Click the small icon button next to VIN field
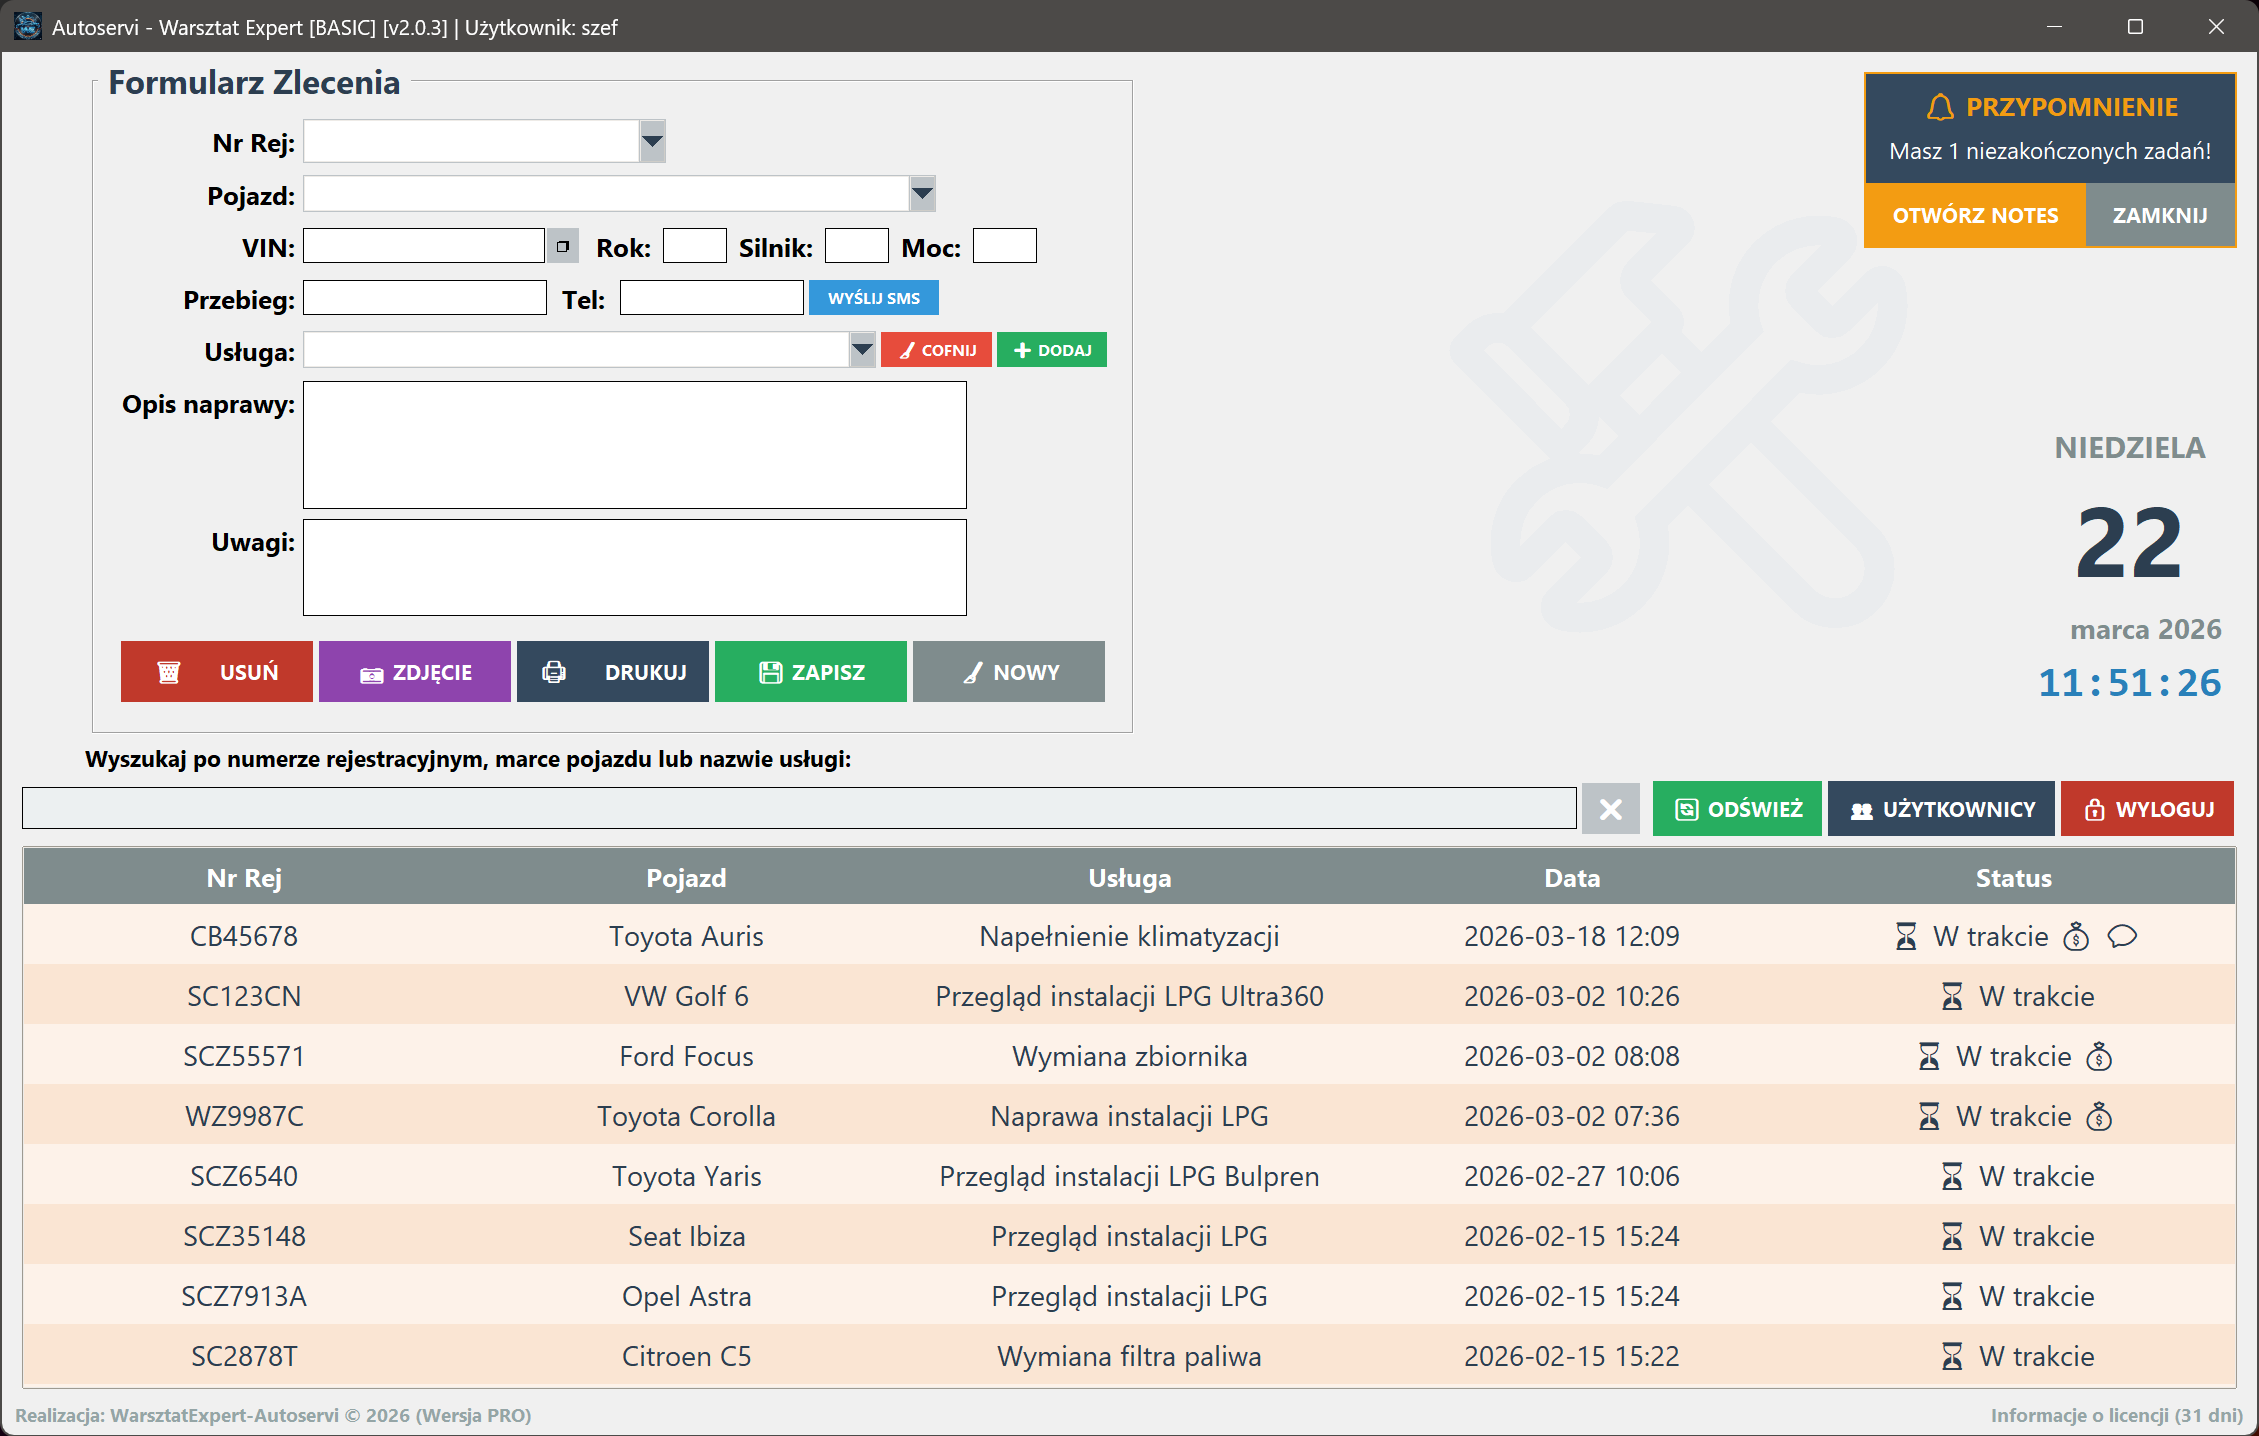This screenshot has height=1436, width=2259. tap(563, 246)
